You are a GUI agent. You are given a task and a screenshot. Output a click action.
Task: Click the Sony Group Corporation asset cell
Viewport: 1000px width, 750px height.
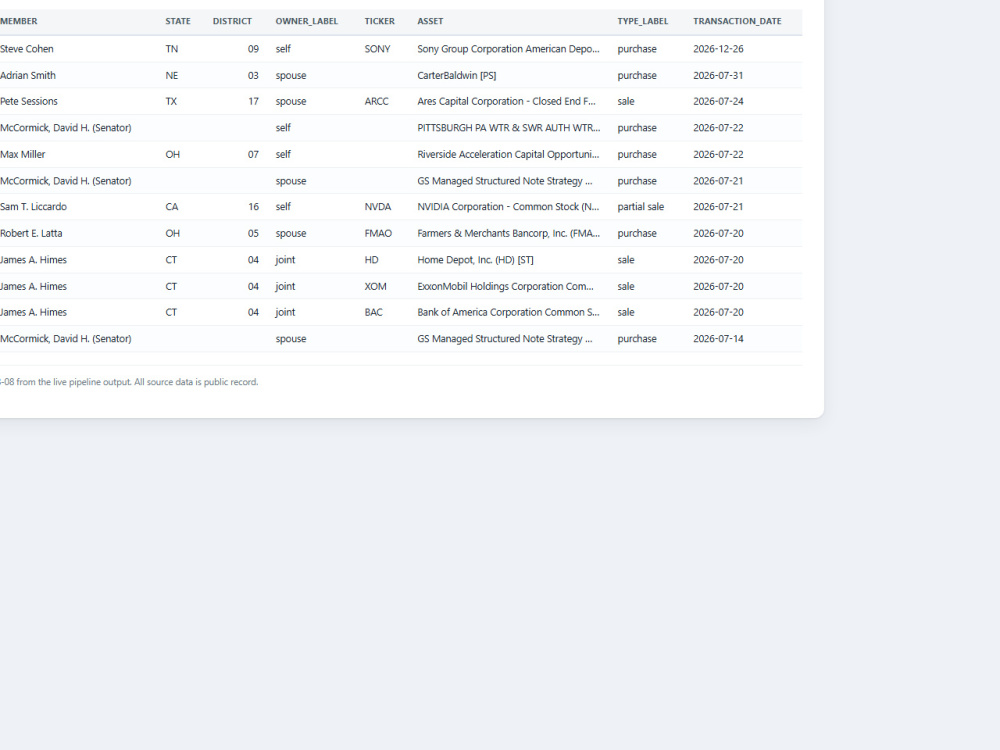[x=508, y=48]
